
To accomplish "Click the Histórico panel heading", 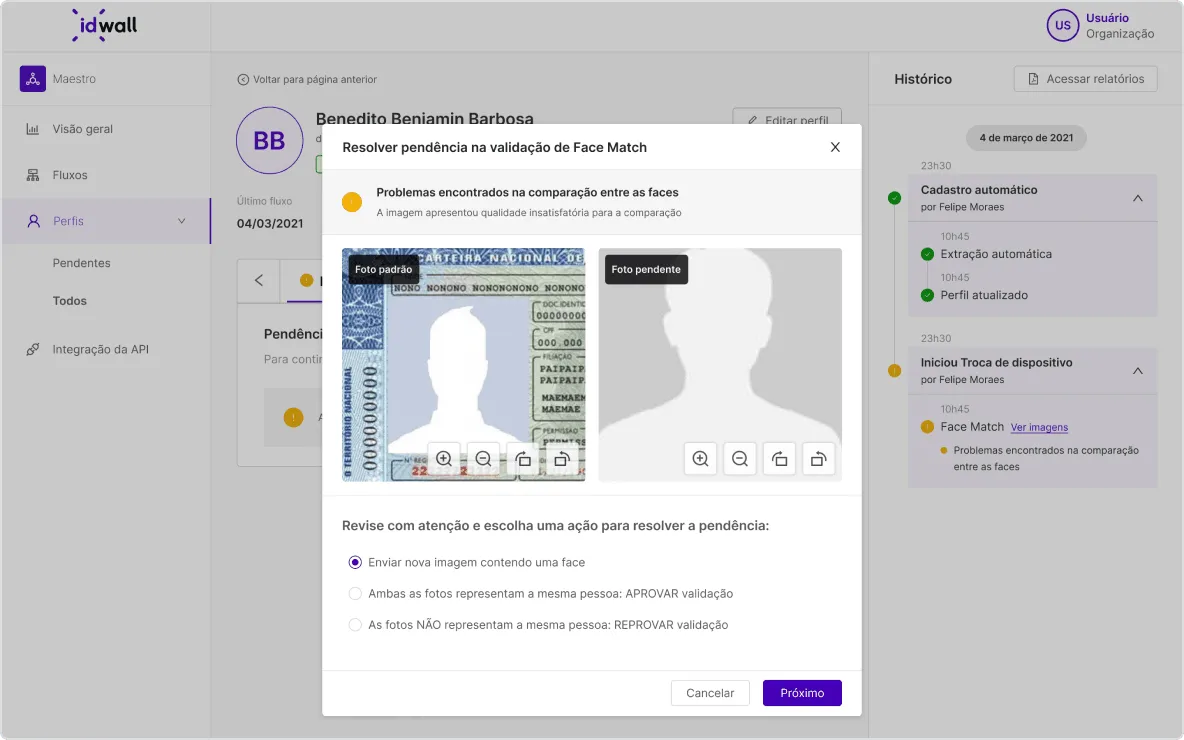I will click(x=923, y=79).
